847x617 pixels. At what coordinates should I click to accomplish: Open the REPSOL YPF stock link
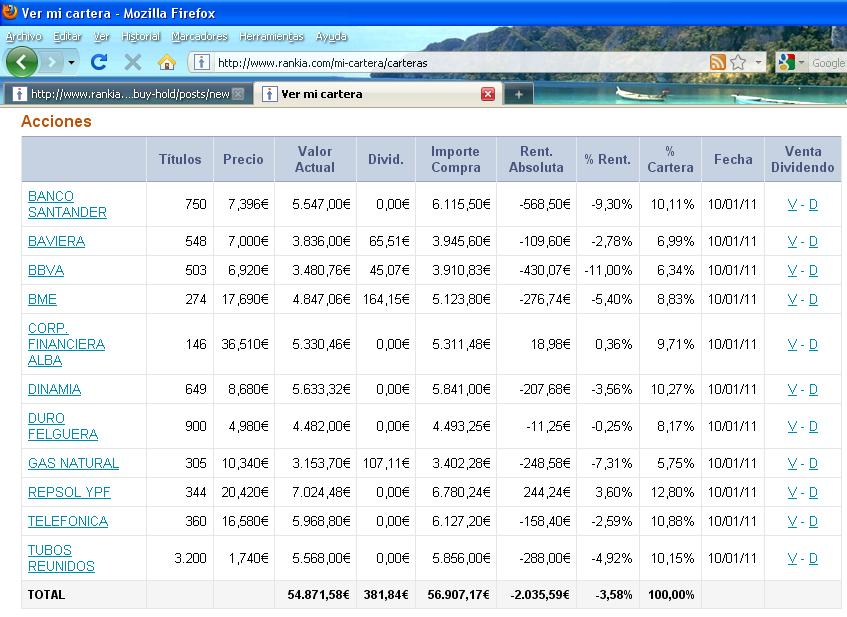pyautogui.click(x=69, y=492)
